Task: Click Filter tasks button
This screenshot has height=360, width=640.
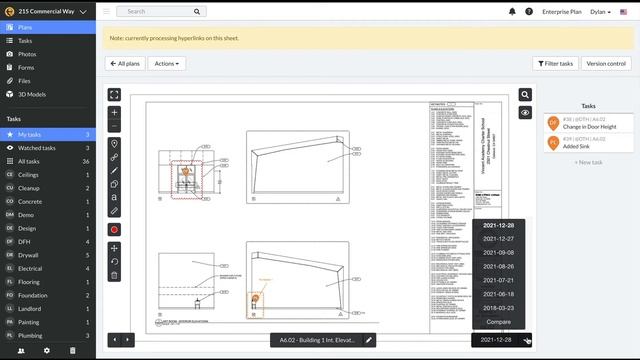Action: [x=555, y=64]
